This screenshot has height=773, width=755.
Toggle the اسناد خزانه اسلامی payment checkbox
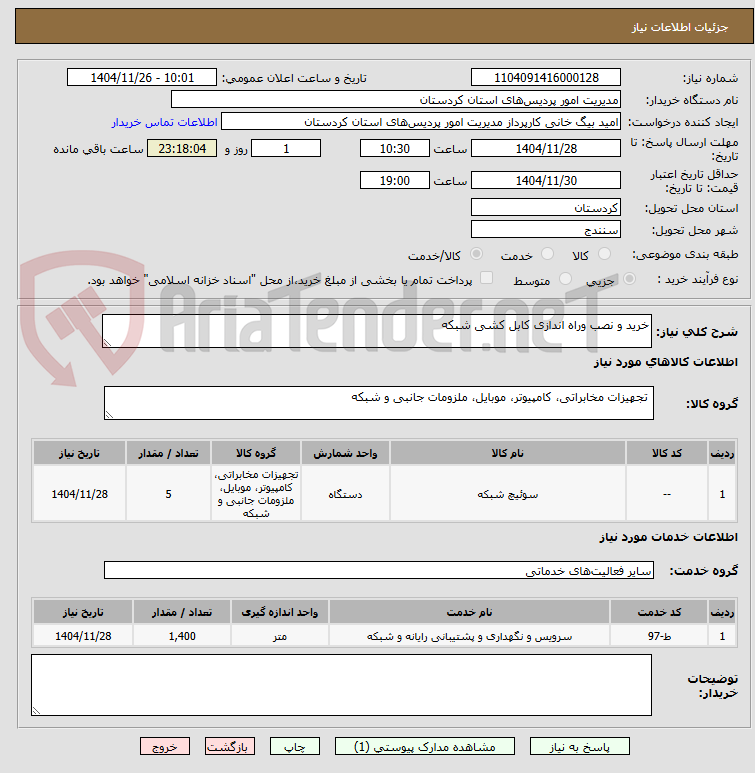(486, 278)
